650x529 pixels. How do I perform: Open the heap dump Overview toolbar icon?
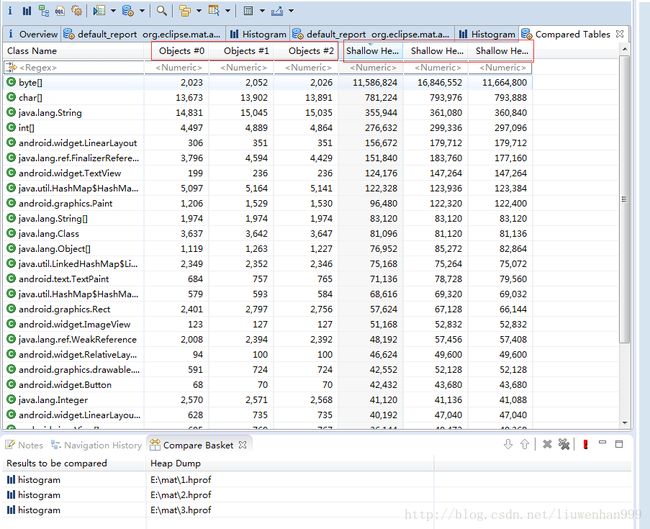click(10, 11)
